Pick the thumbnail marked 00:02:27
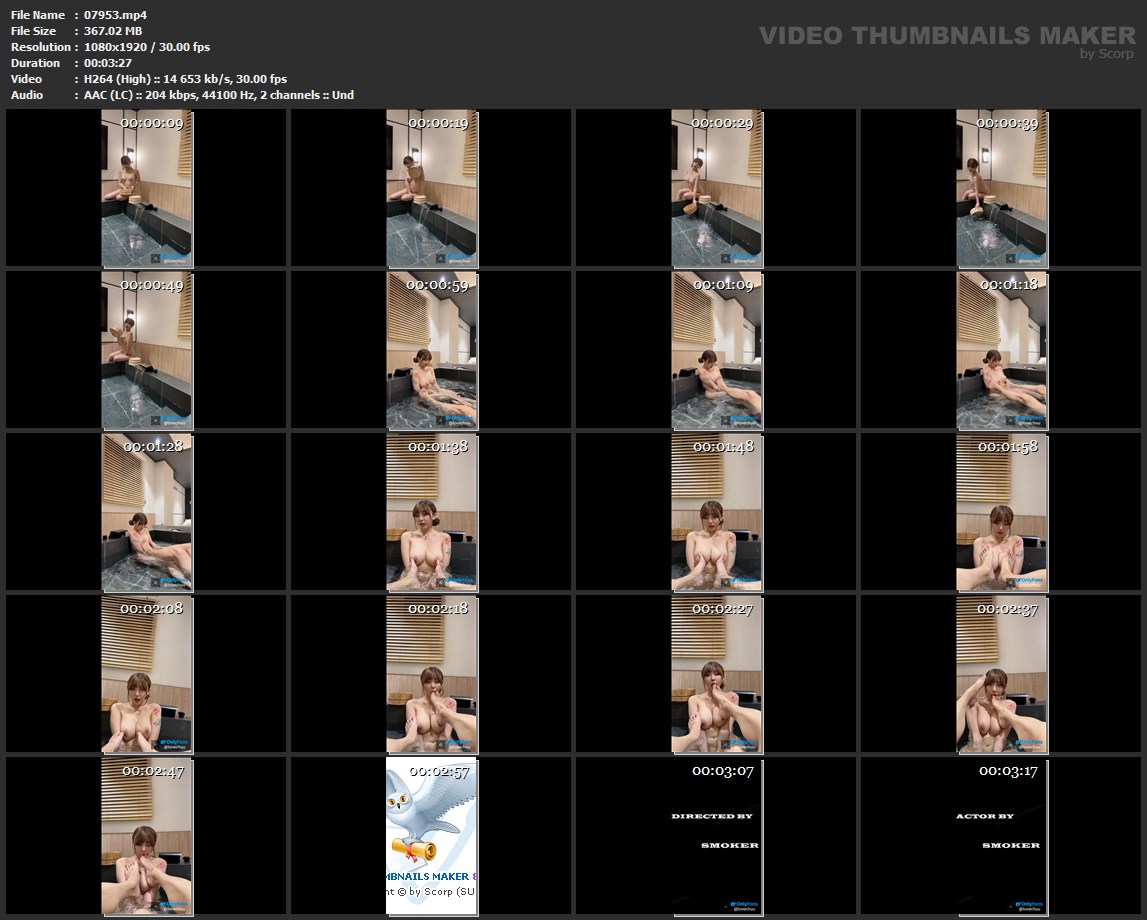The image size is (1147, 920). point(717,674)
